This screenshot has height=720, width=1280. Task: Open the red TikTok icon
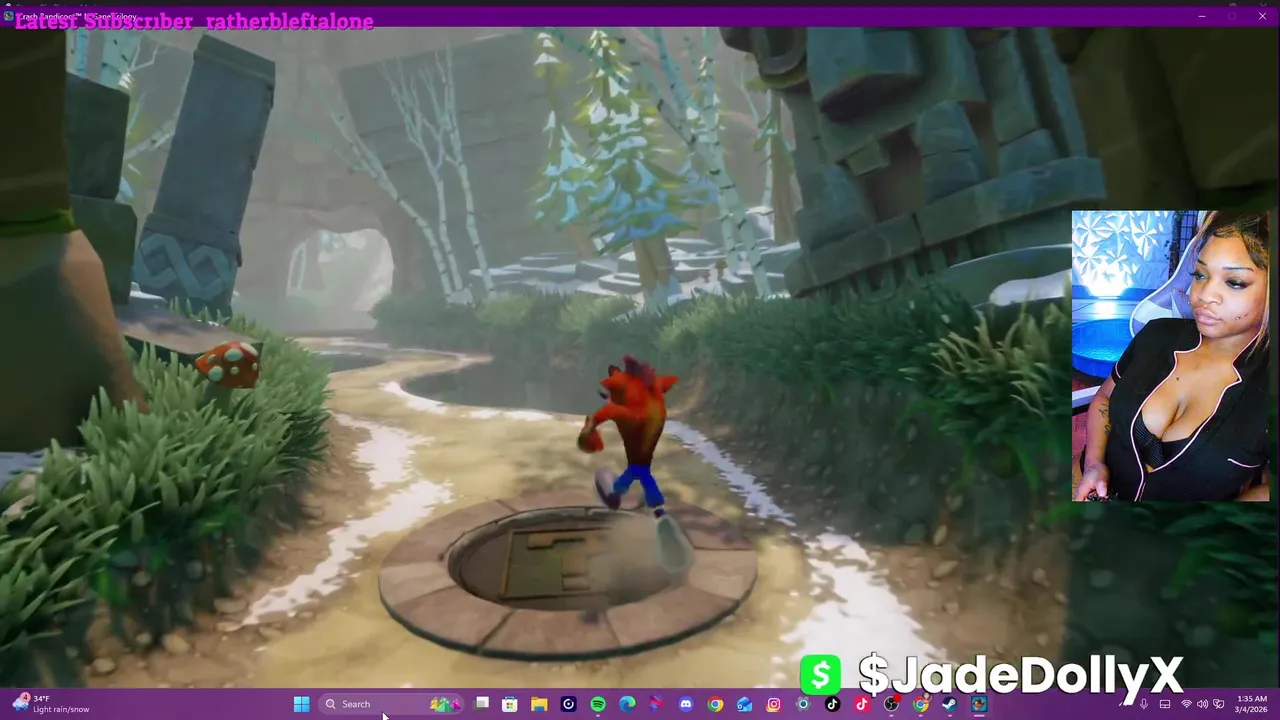tap(861, 704)
